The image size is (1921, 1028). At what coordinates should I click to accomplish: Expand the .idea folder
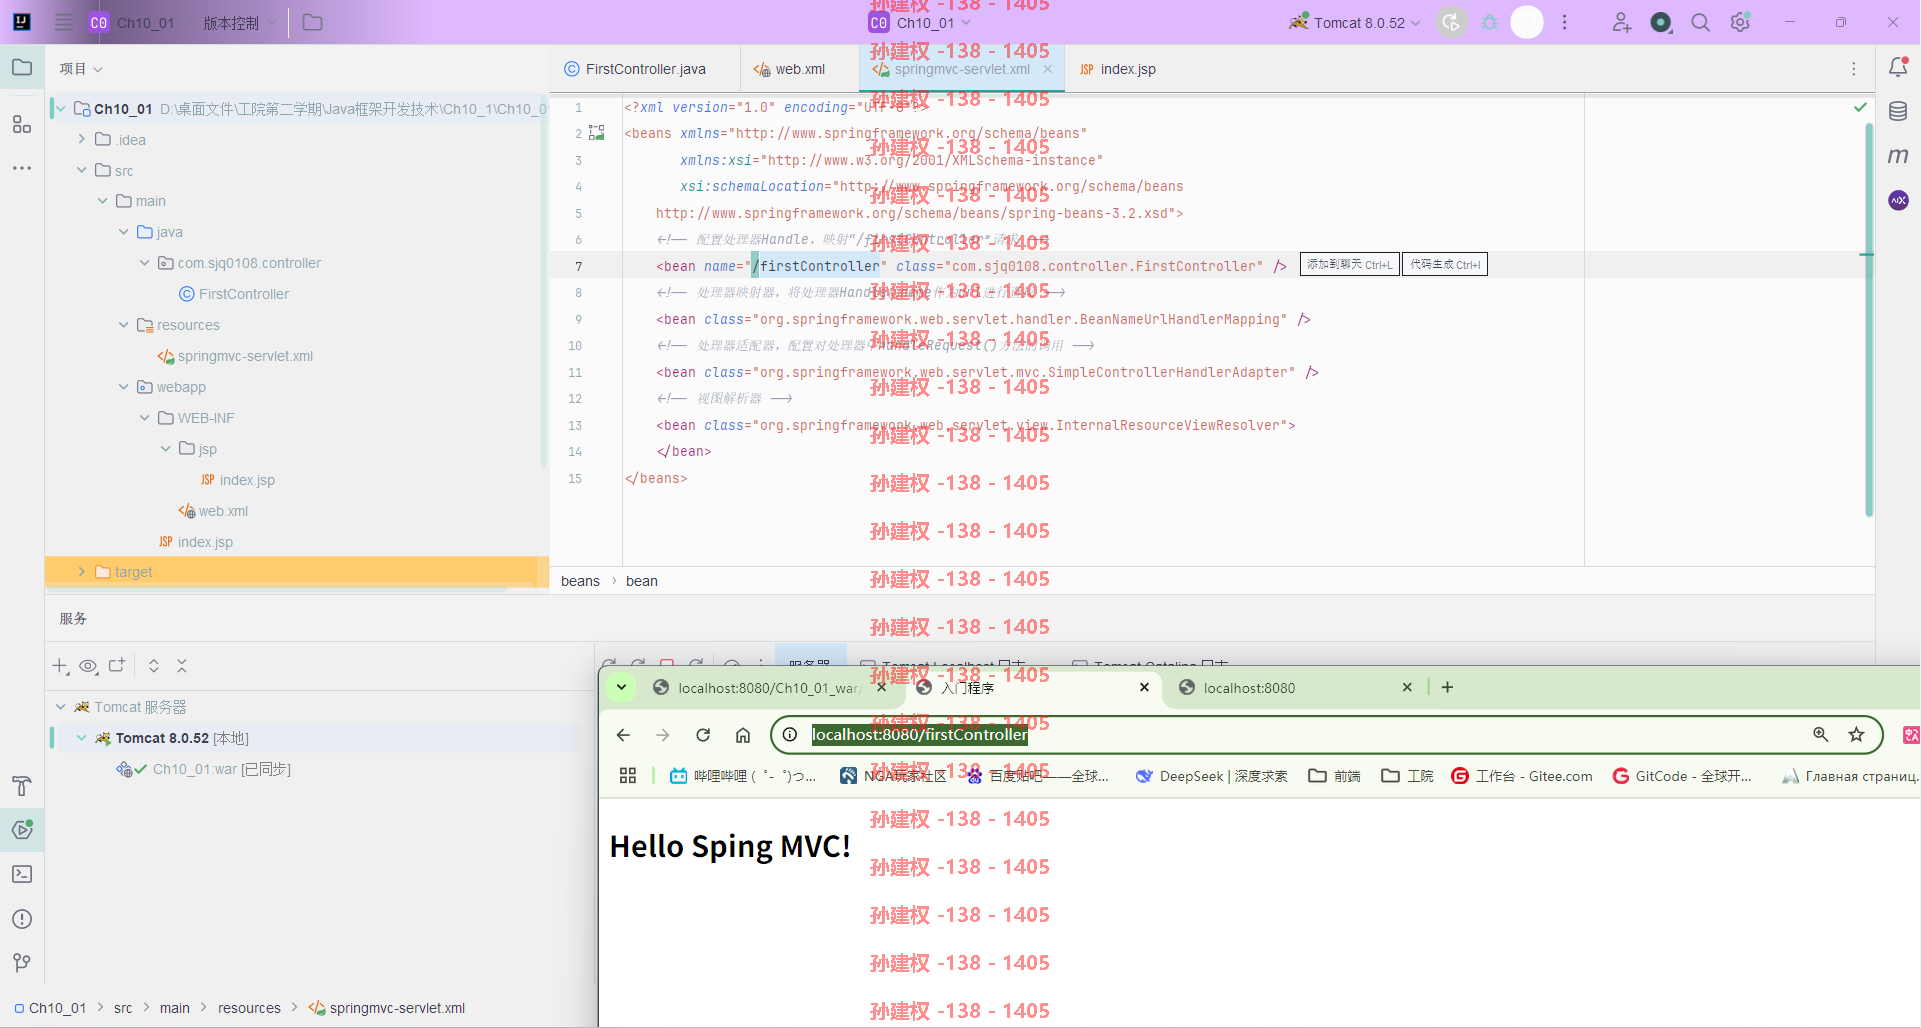[x=82, y=140]
